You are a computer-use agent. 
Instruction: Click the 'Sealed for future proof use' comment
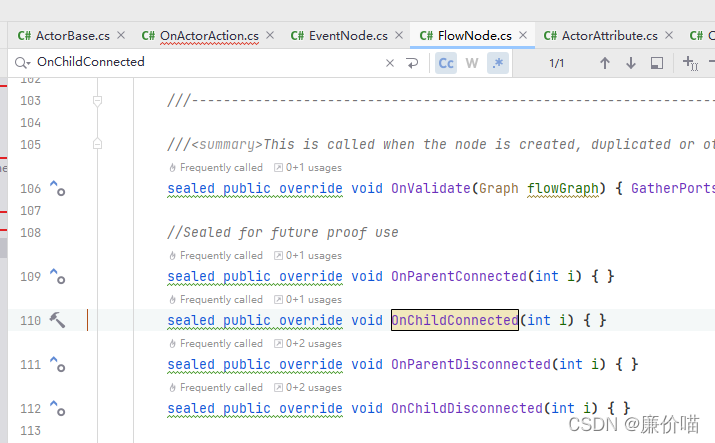pos(283,232)
